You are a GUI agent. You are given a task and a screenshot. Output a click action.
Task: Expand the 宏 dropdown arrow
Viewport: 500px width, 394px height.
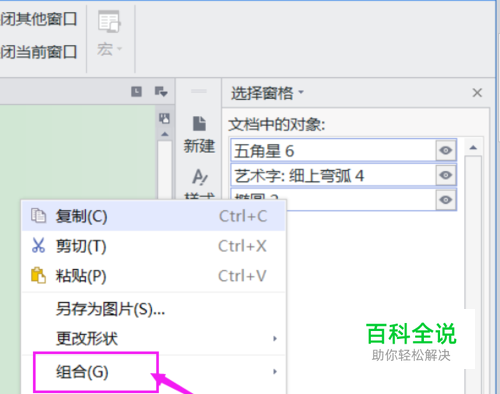point(120,49)
